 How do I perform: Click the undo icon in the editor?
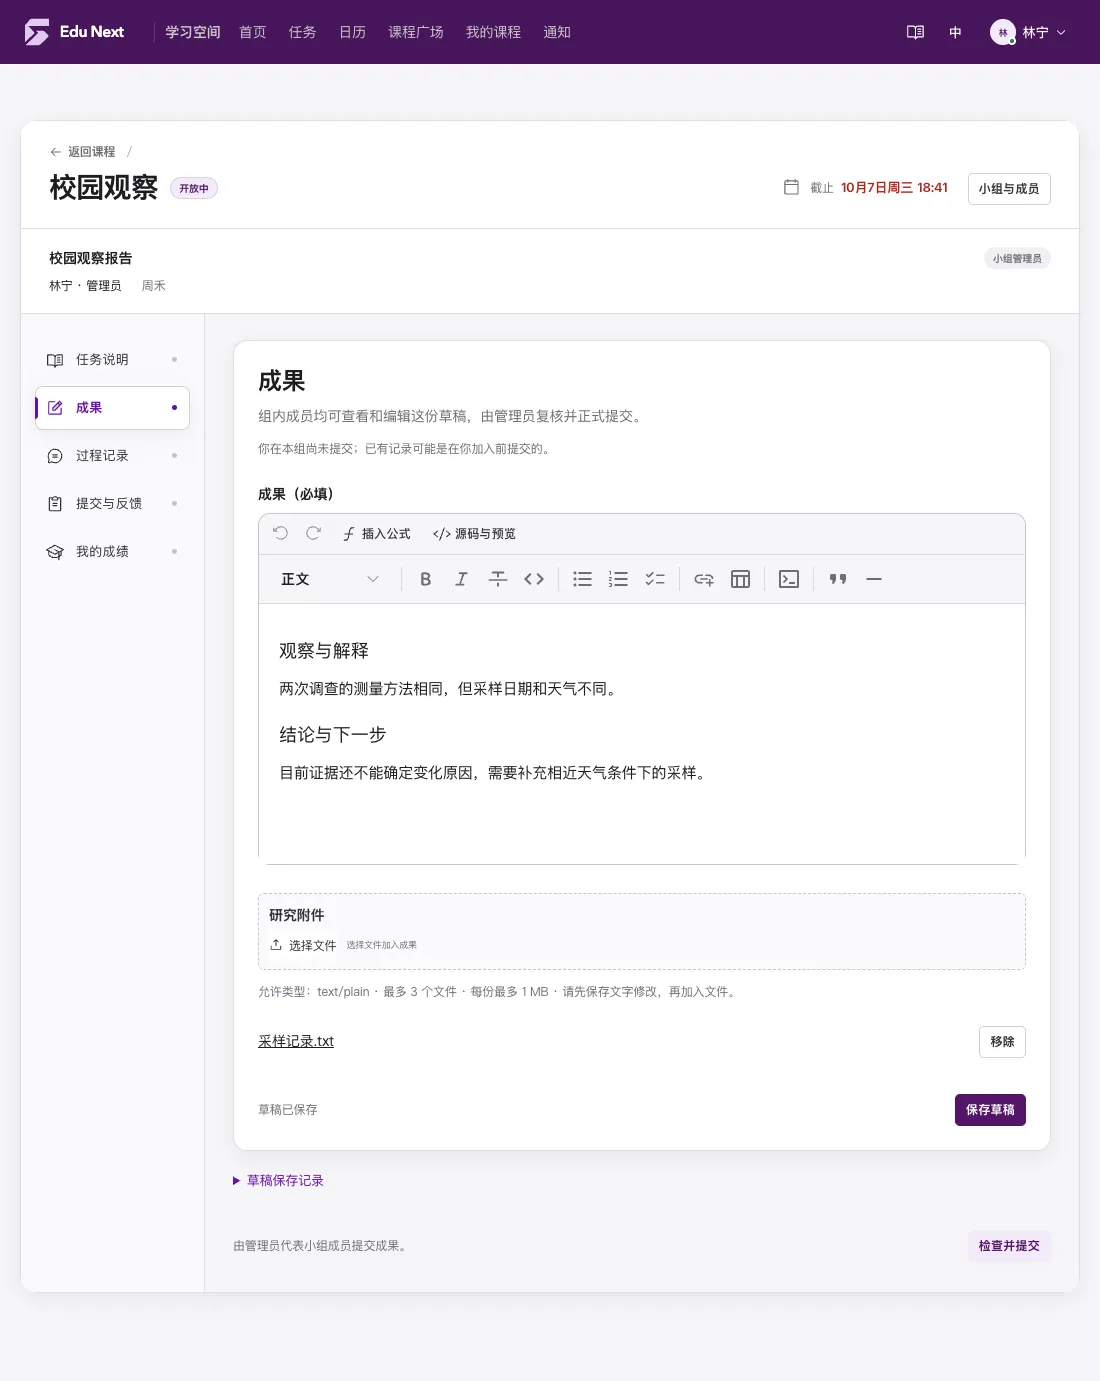coord(280,533)
